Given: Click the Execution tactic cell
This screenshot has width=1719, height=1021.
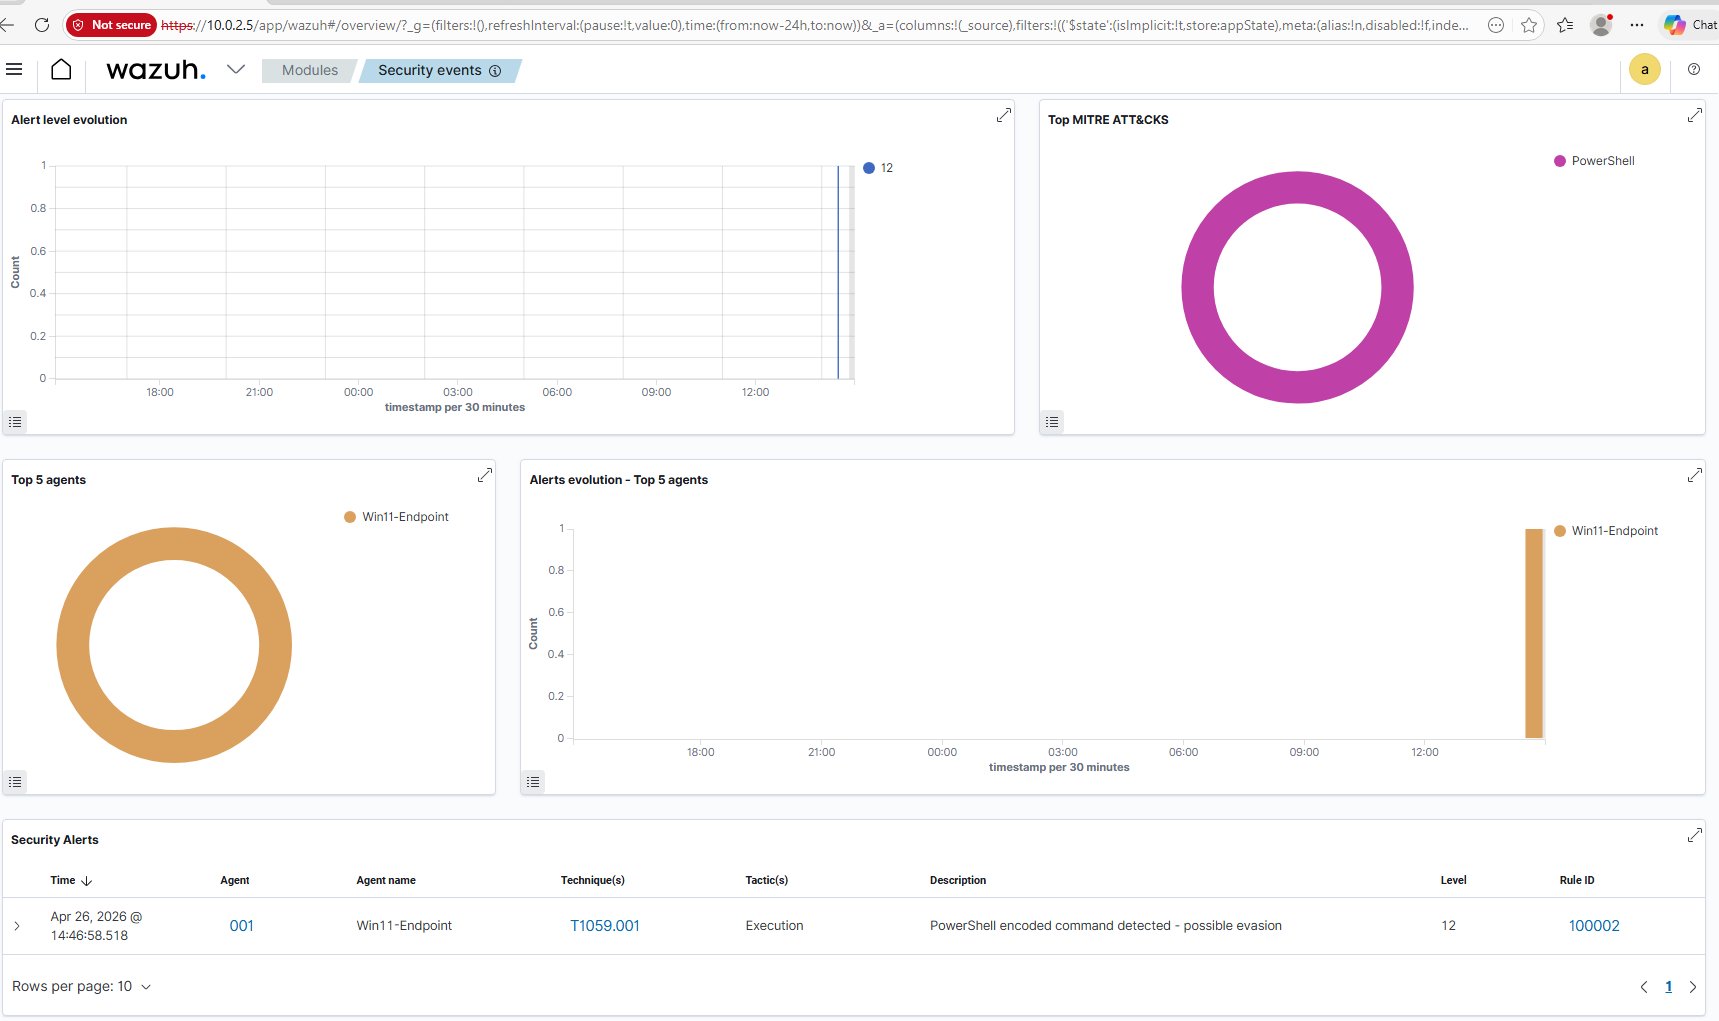Looking at the screenshot, I should click(774, 926).
